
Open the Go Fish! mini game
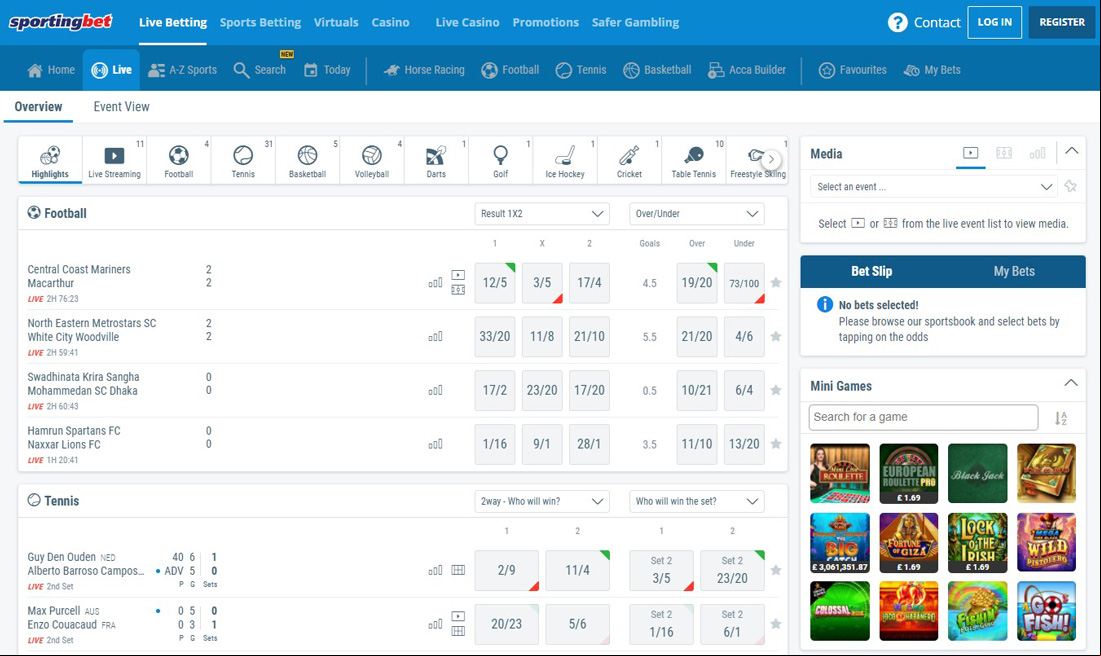point(1046,611)
